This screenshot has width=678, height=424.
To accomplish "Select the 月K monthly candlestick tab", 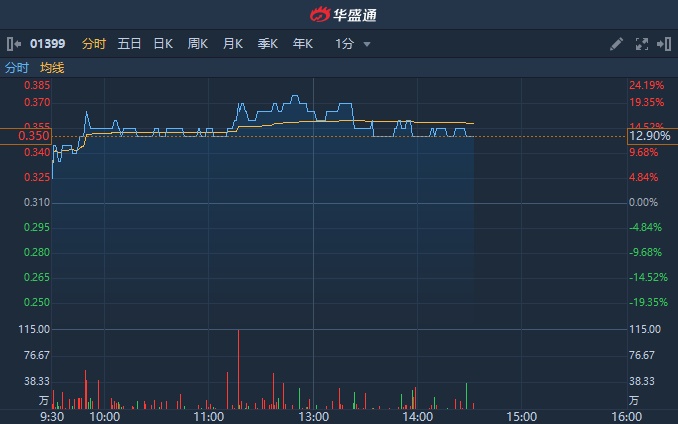I will click(233, 44).
